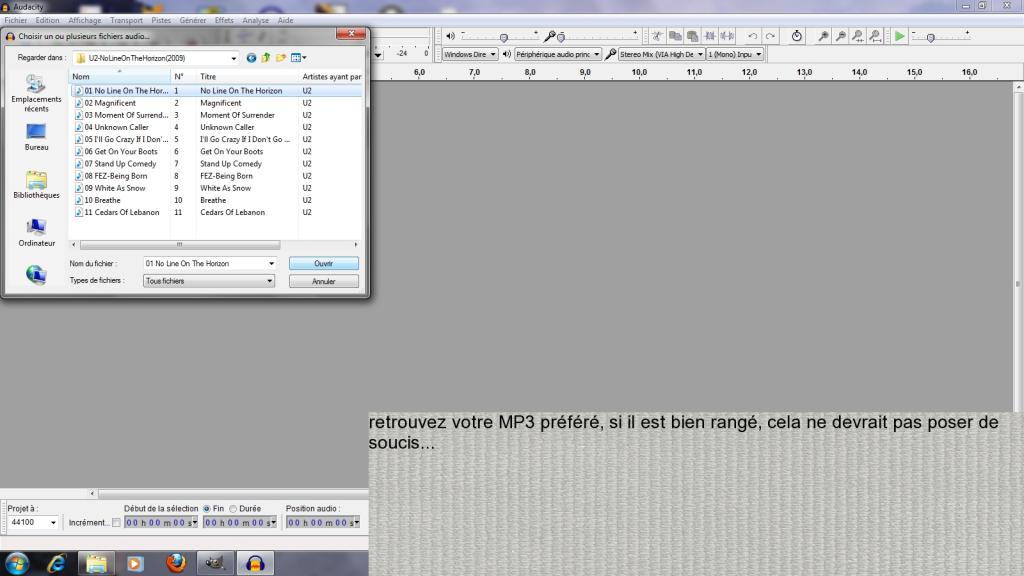Open Windows Explorer from the taskbar

pyautogui.click(x=97, y=563)
